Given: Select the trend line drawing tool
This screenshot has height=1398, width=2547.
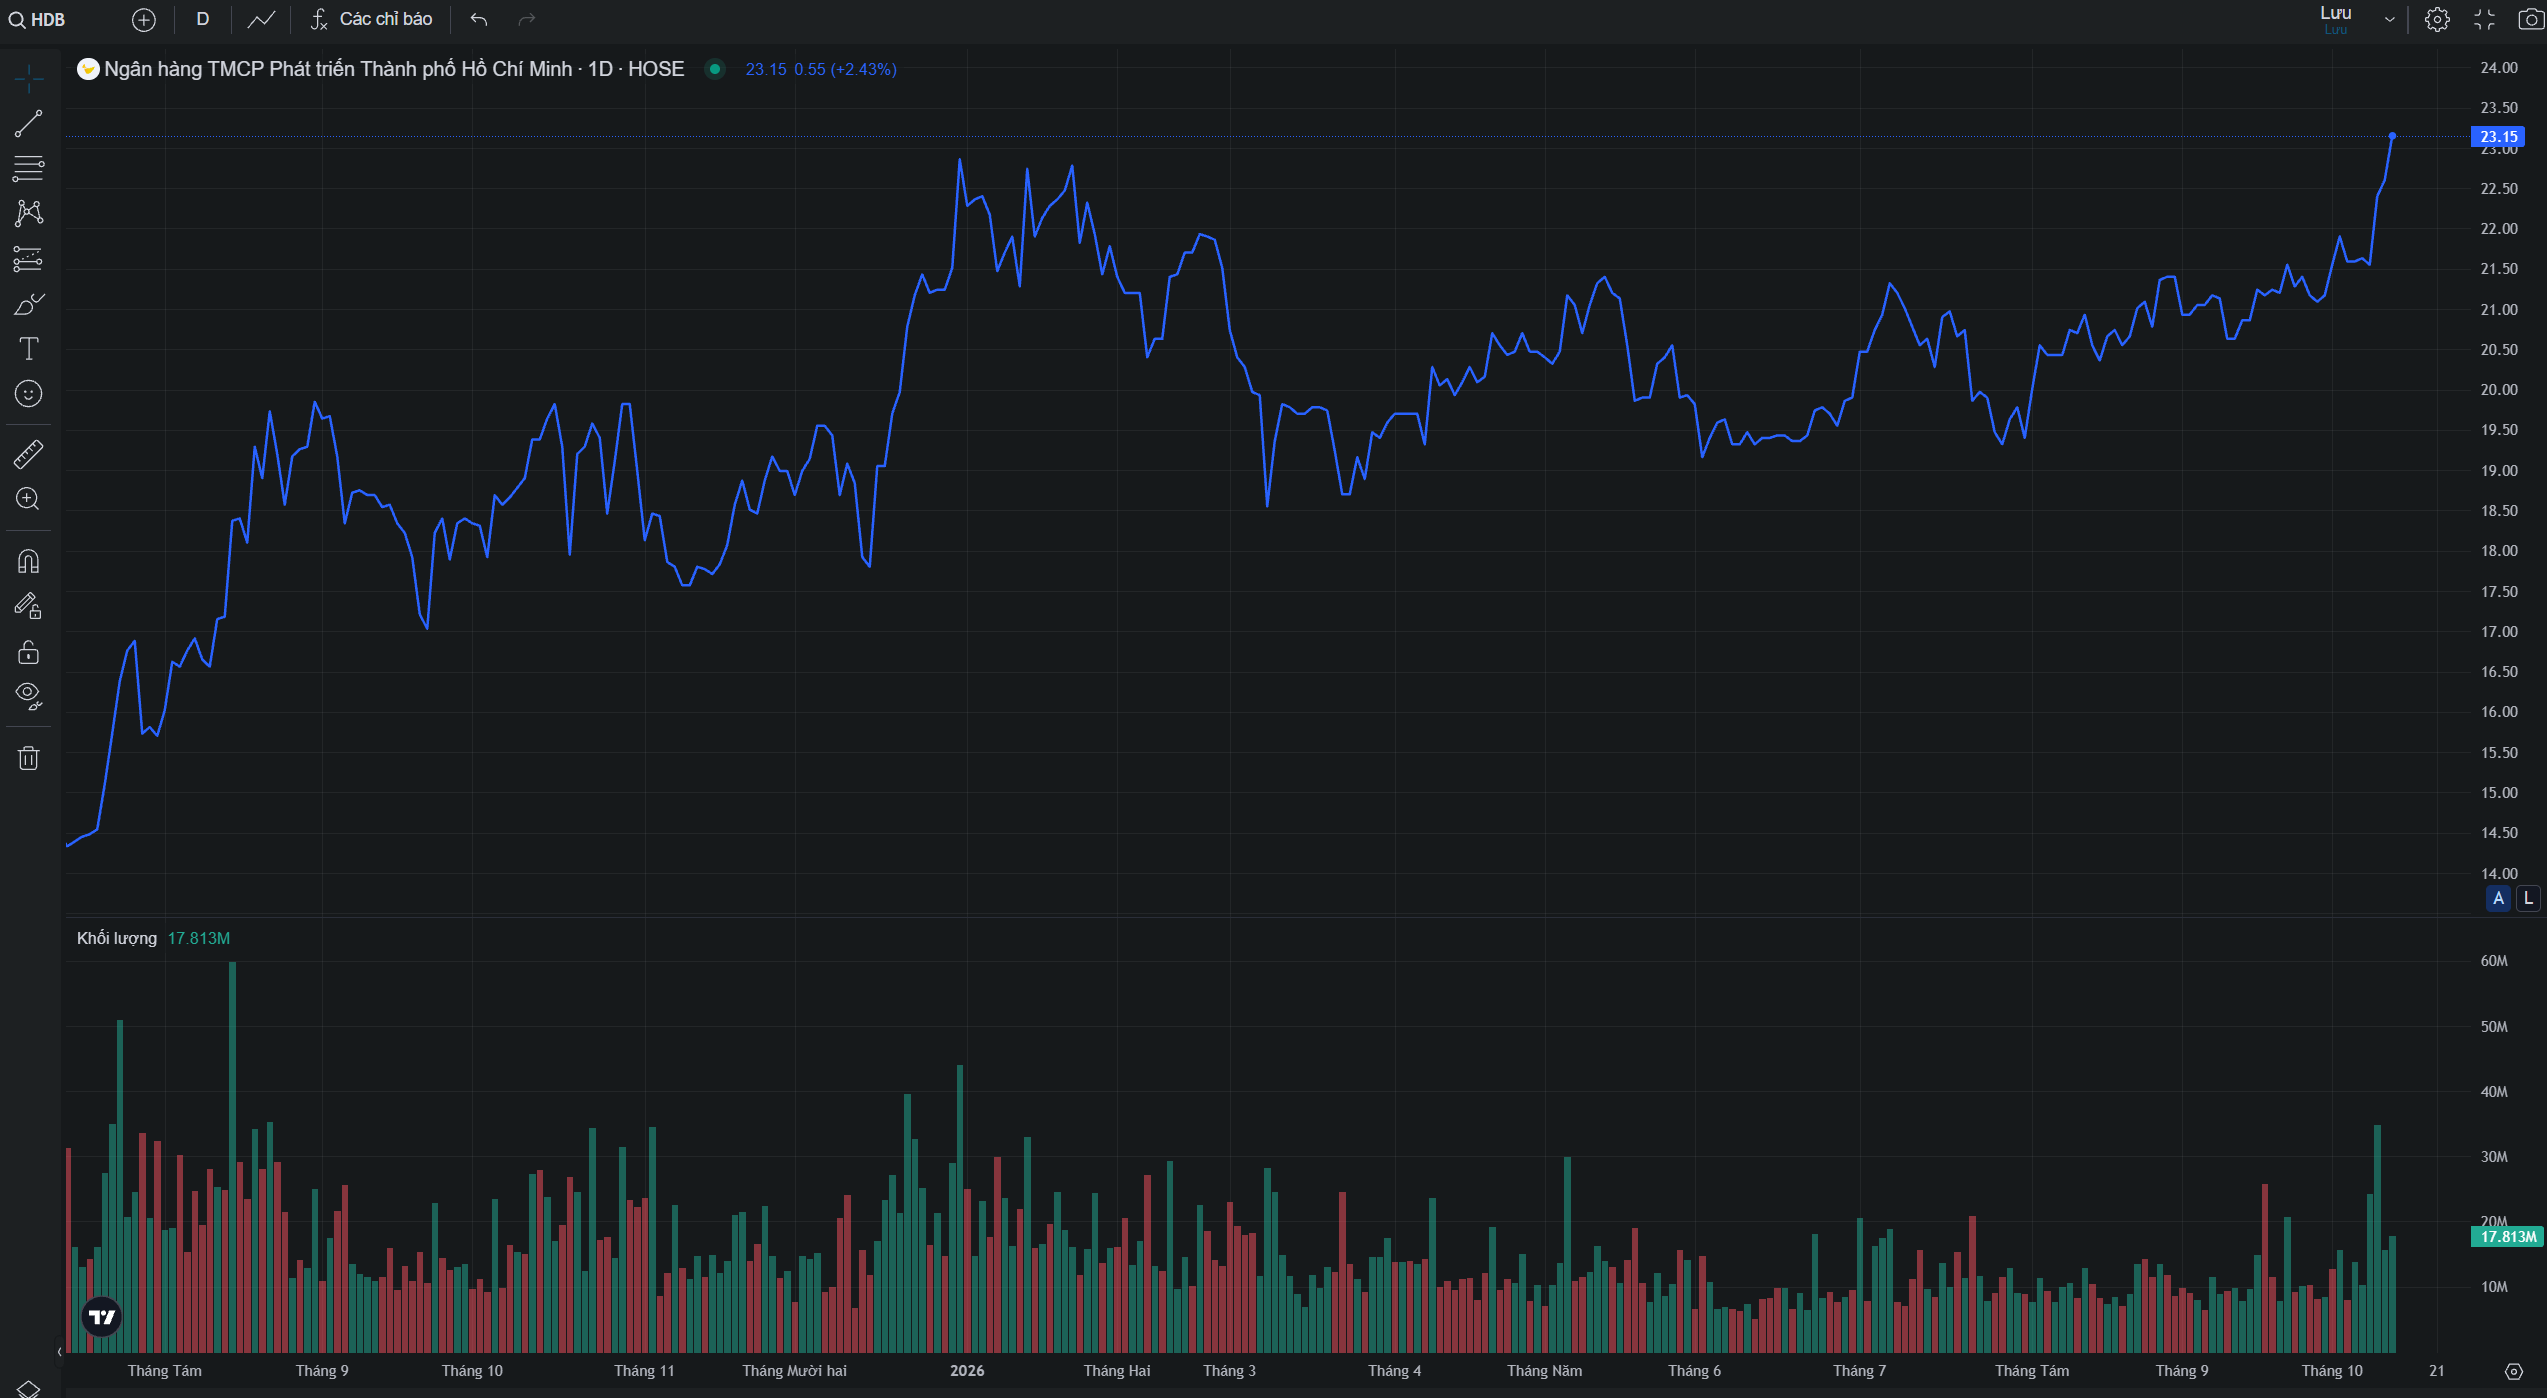Looking at the screenshot, I should tap(28, 124).
